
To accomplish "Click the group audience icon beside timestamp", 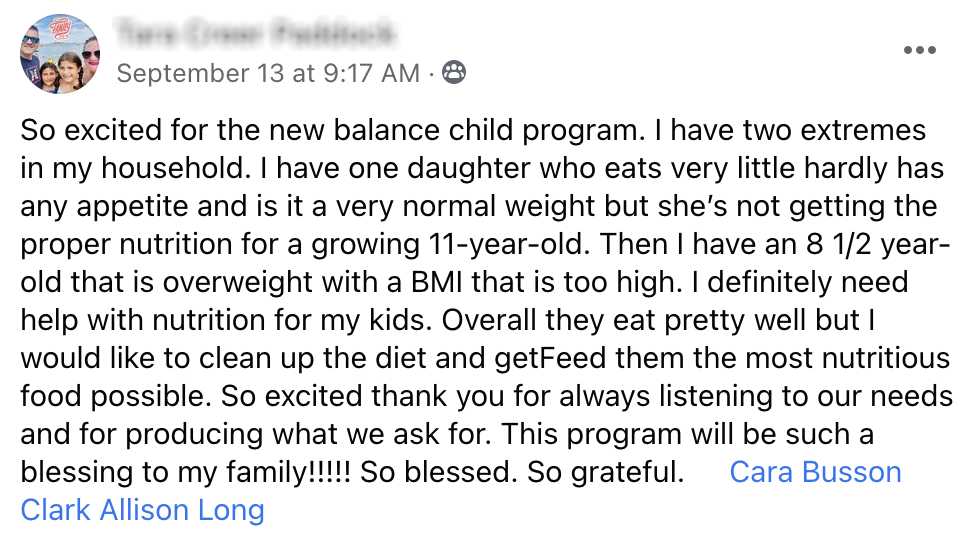I will [454, 73].
